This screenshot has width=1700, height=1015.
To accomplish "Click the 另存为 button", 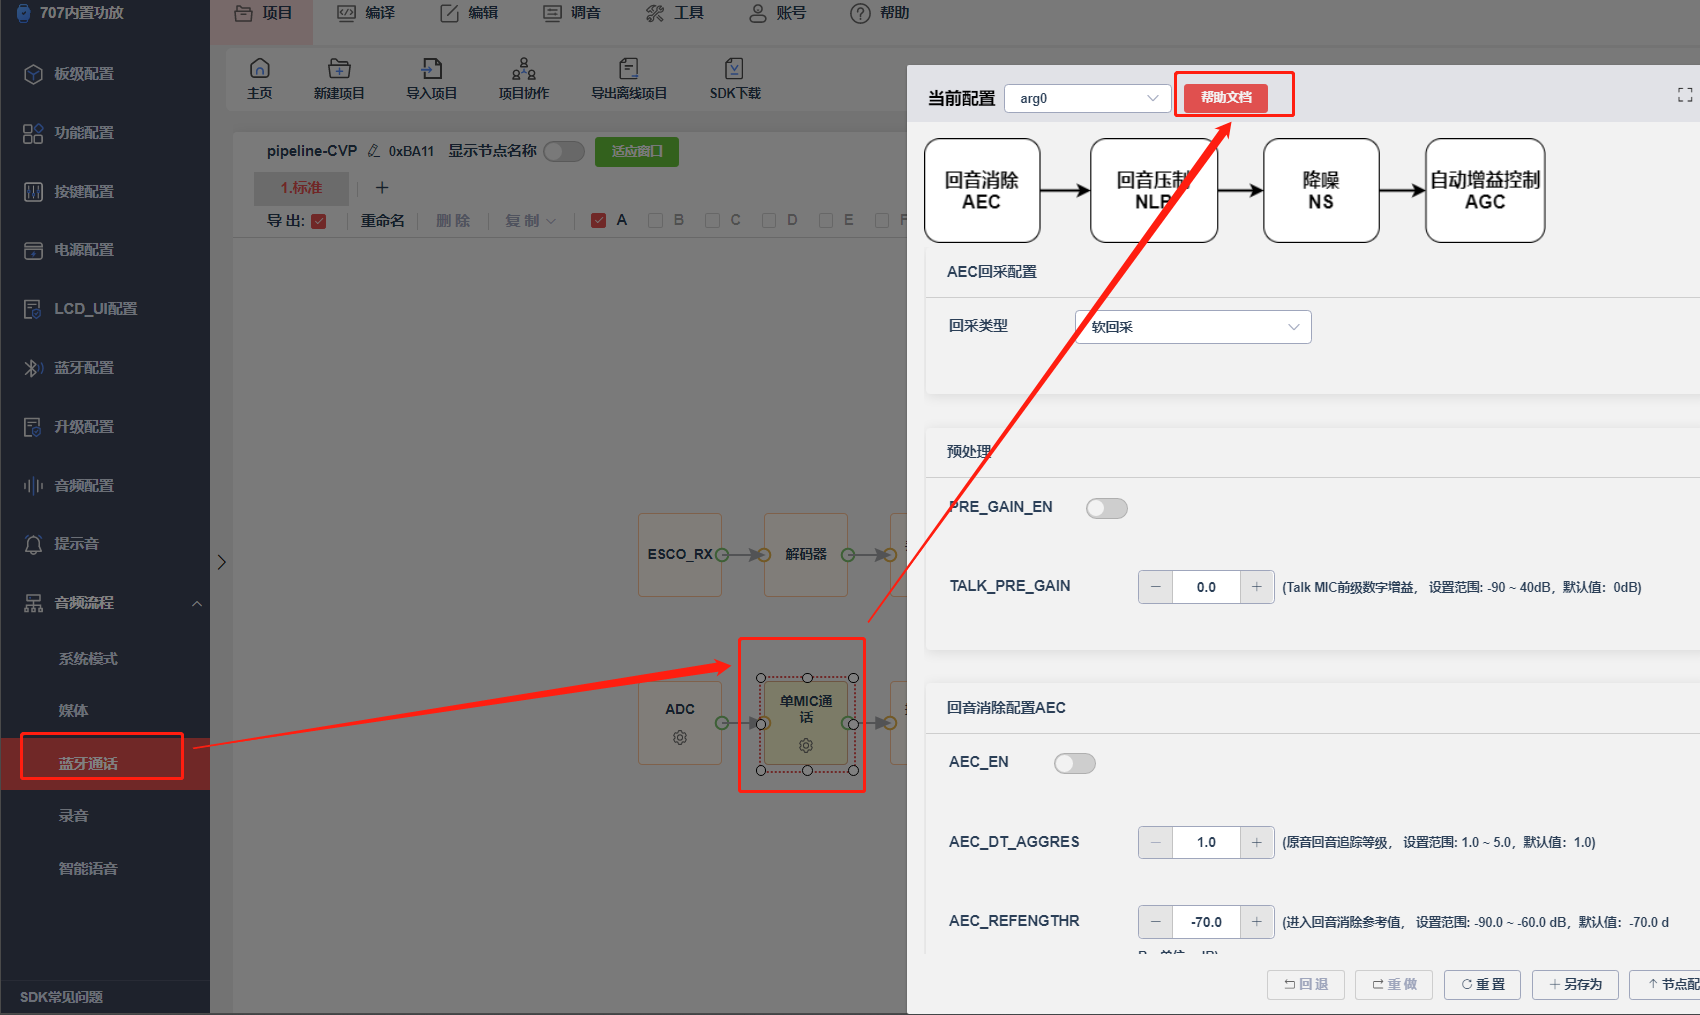I will [1576, 985].
